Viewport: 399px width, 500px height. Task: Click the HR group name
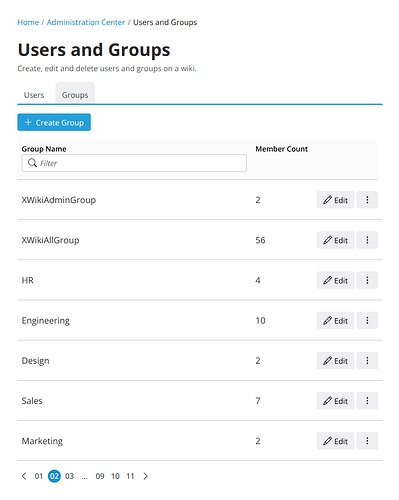[28, 280]
